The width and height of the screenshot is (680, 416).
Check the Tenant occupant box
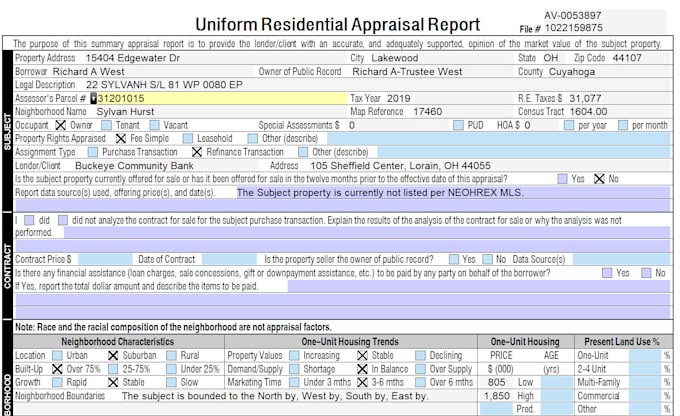tap(106, 125)
